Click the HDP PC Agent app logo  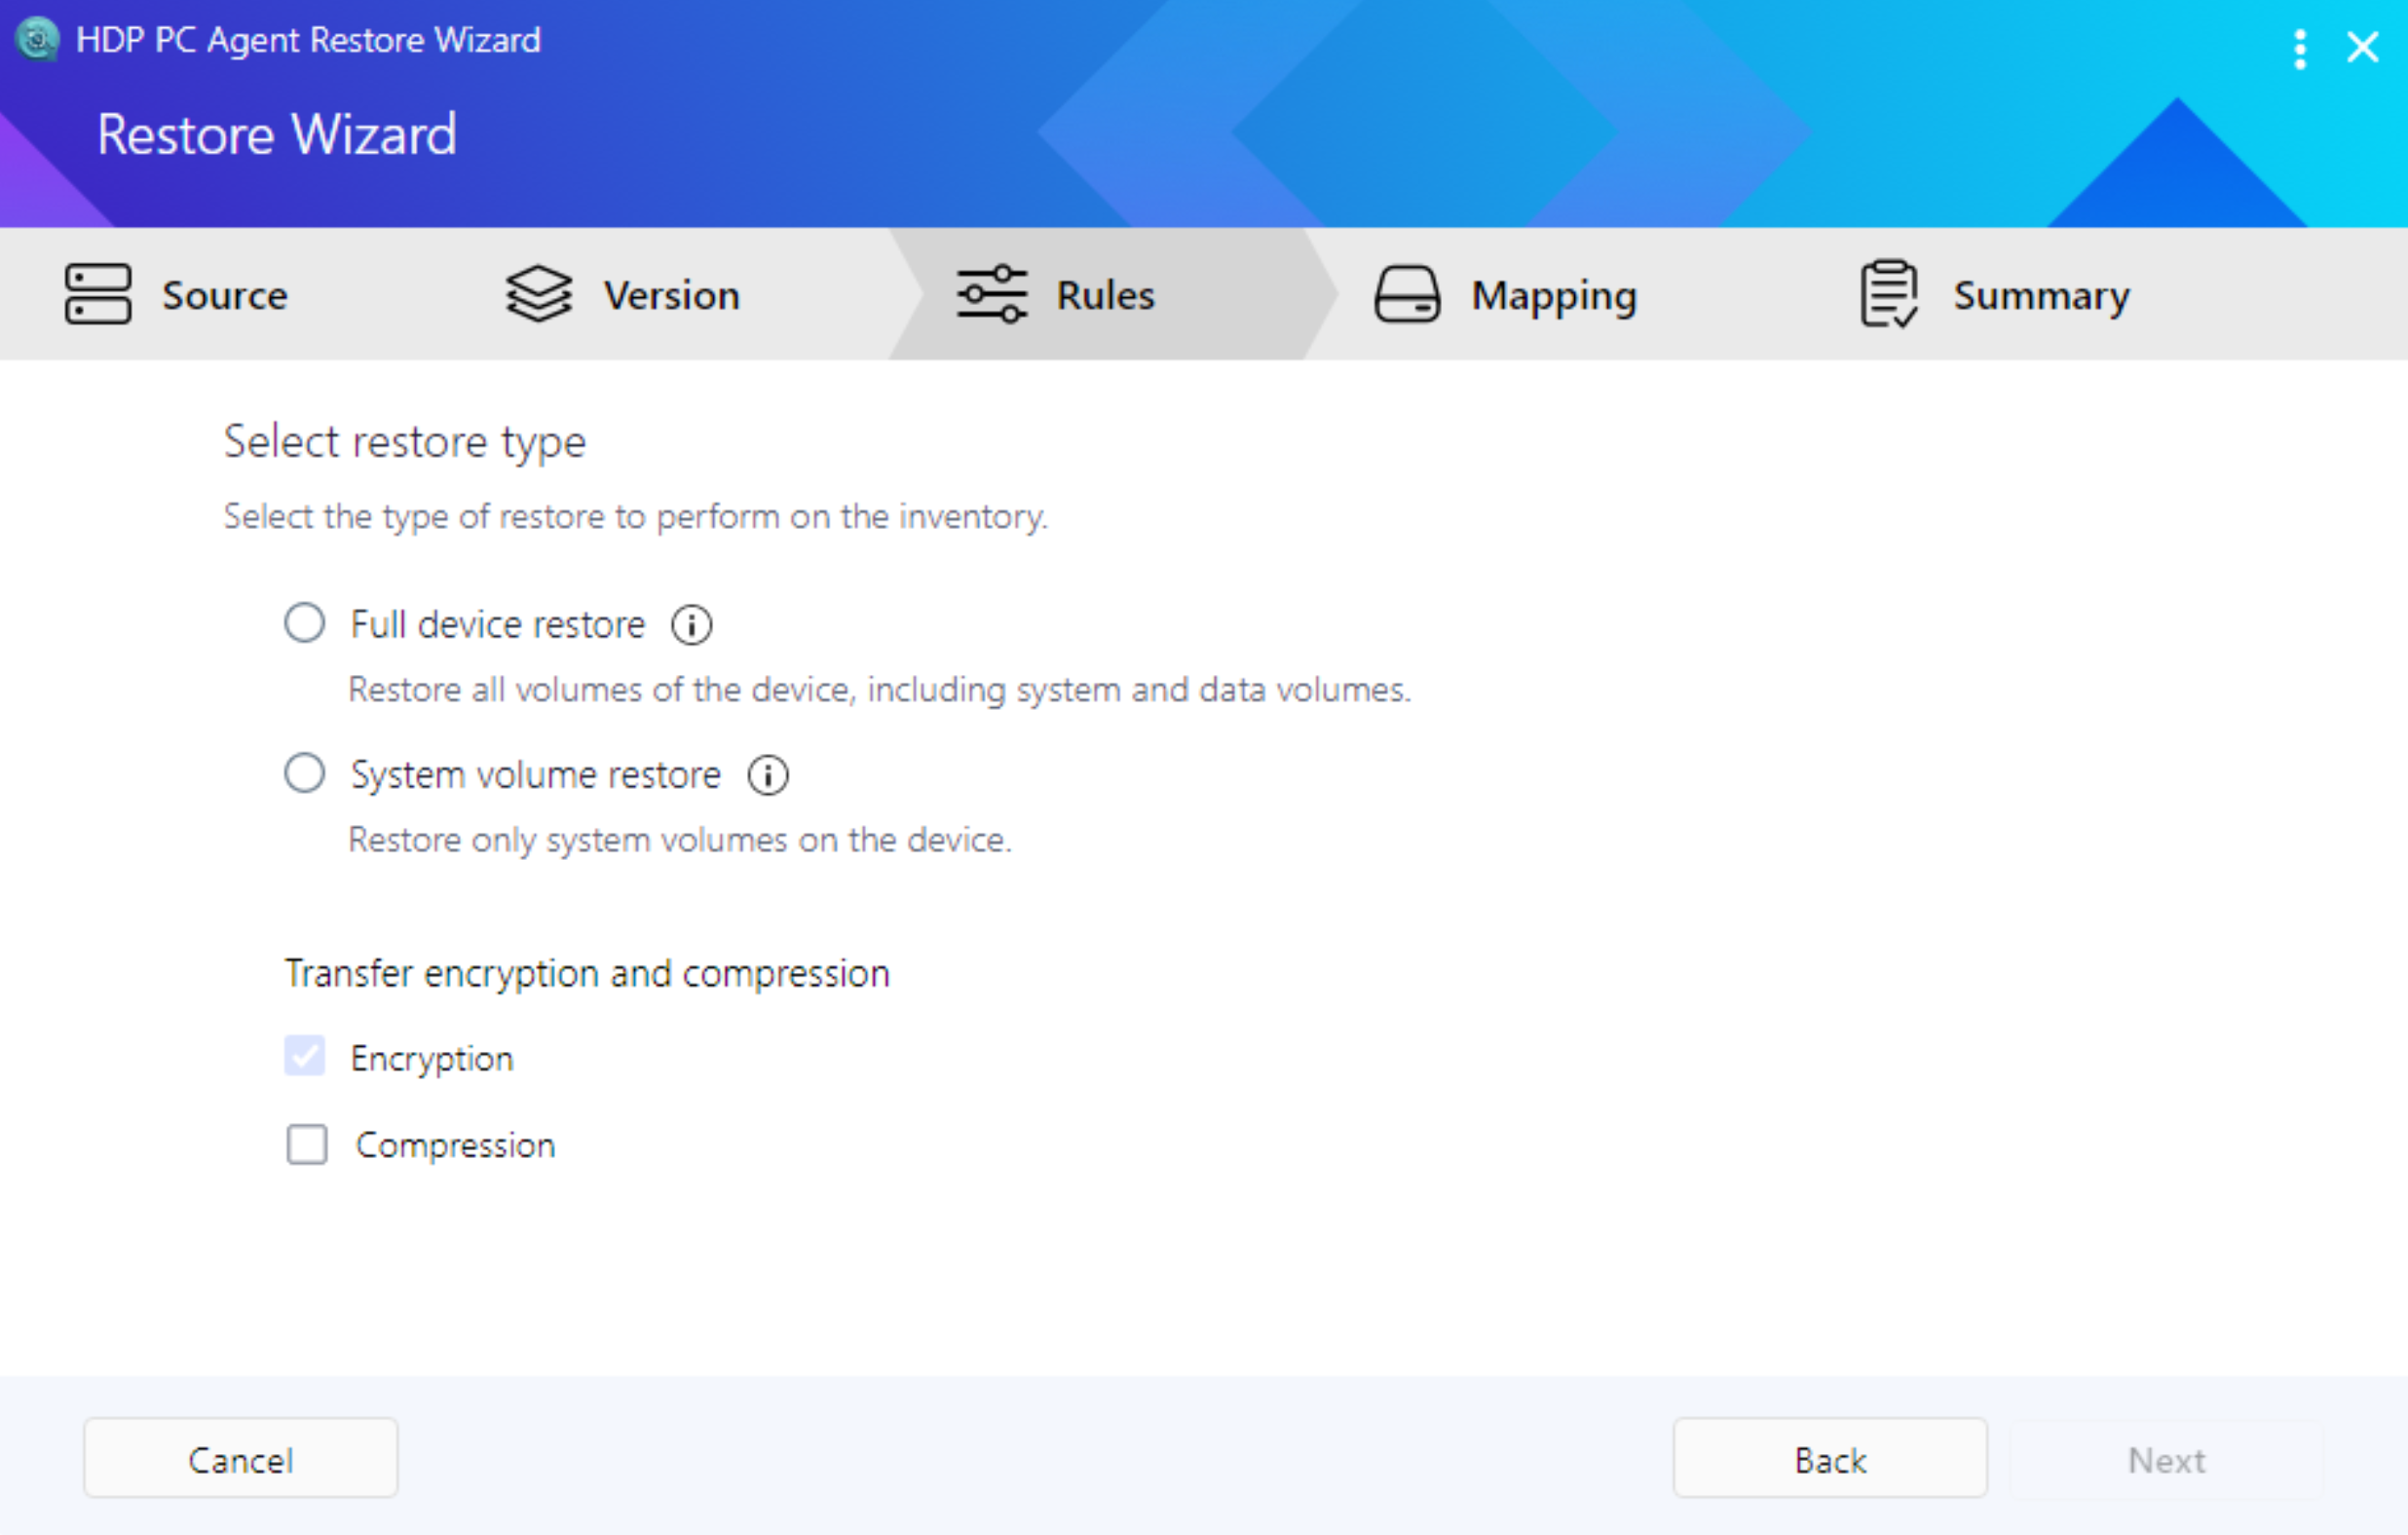38,40
